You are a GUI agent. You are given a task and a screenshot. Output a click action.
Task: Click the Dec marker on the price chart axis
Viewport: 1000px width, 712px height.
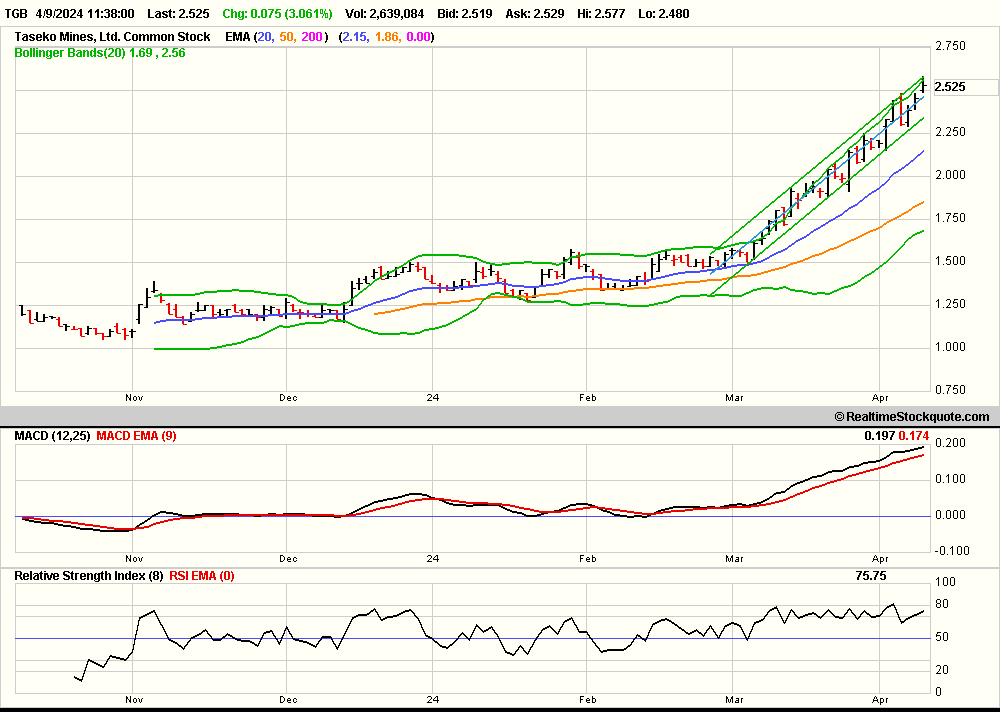(x=289, y=397)
